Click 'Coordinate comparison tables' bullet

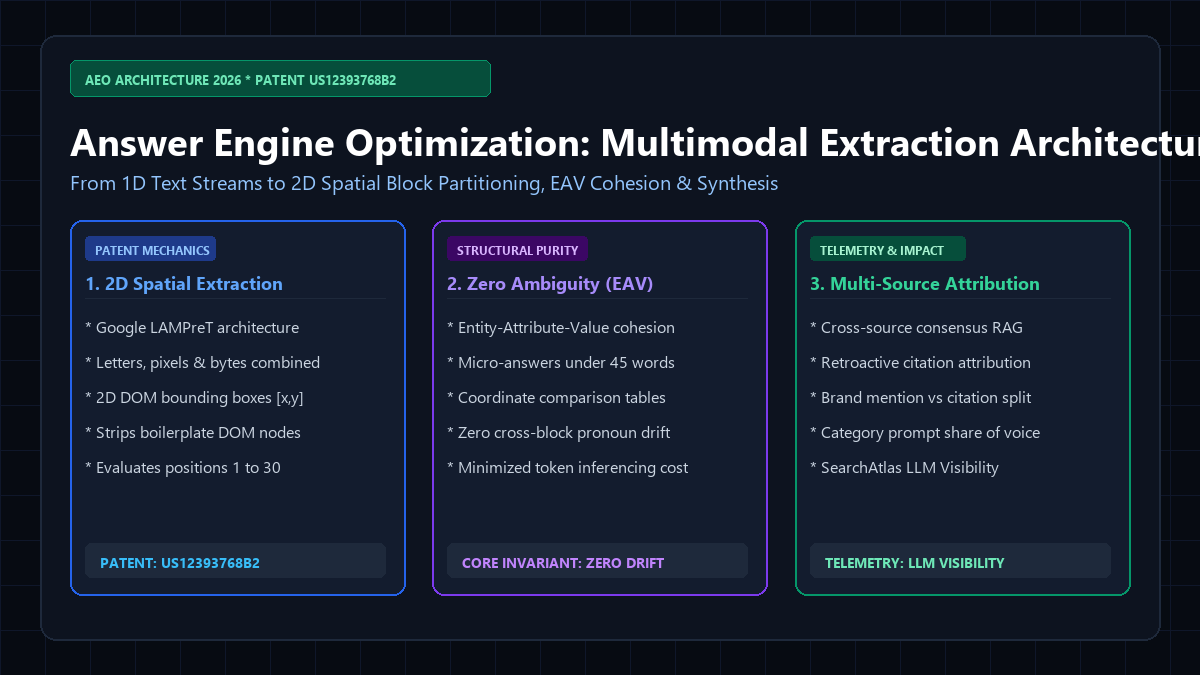pyautogui.click(x=556, y=398)
